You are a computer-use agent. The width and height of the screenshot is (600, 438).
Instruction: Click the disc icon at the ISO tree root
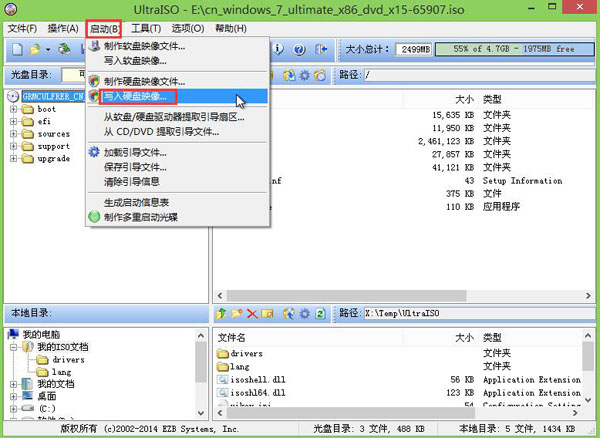pyautogui.click(x=13, y=96)
